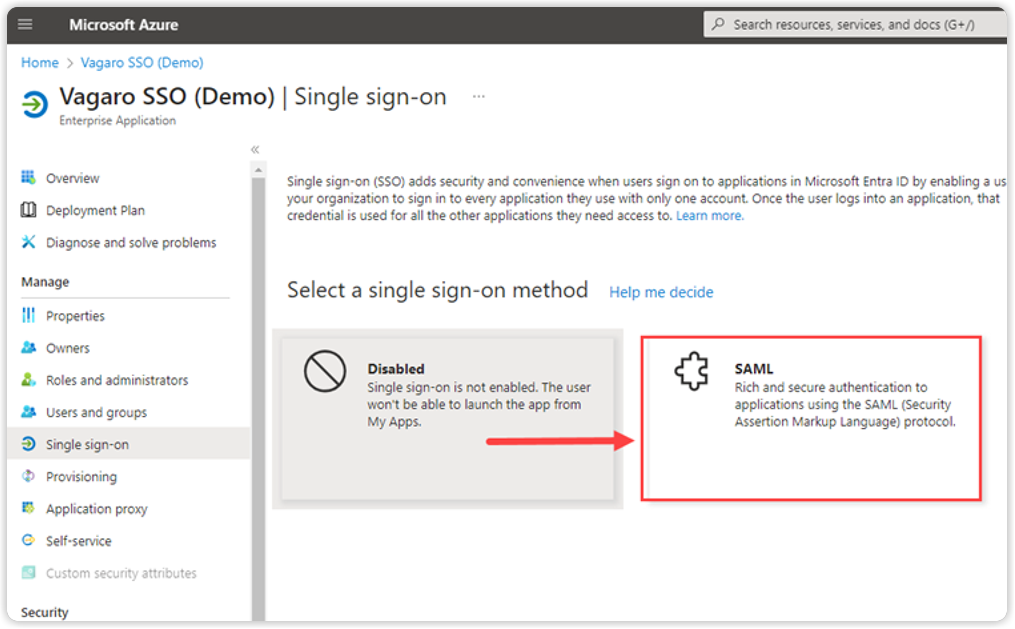Open Vagaro SSO (Demo) breadcrumb link
Screen dimensions: 1015x629
coord(142,63)
